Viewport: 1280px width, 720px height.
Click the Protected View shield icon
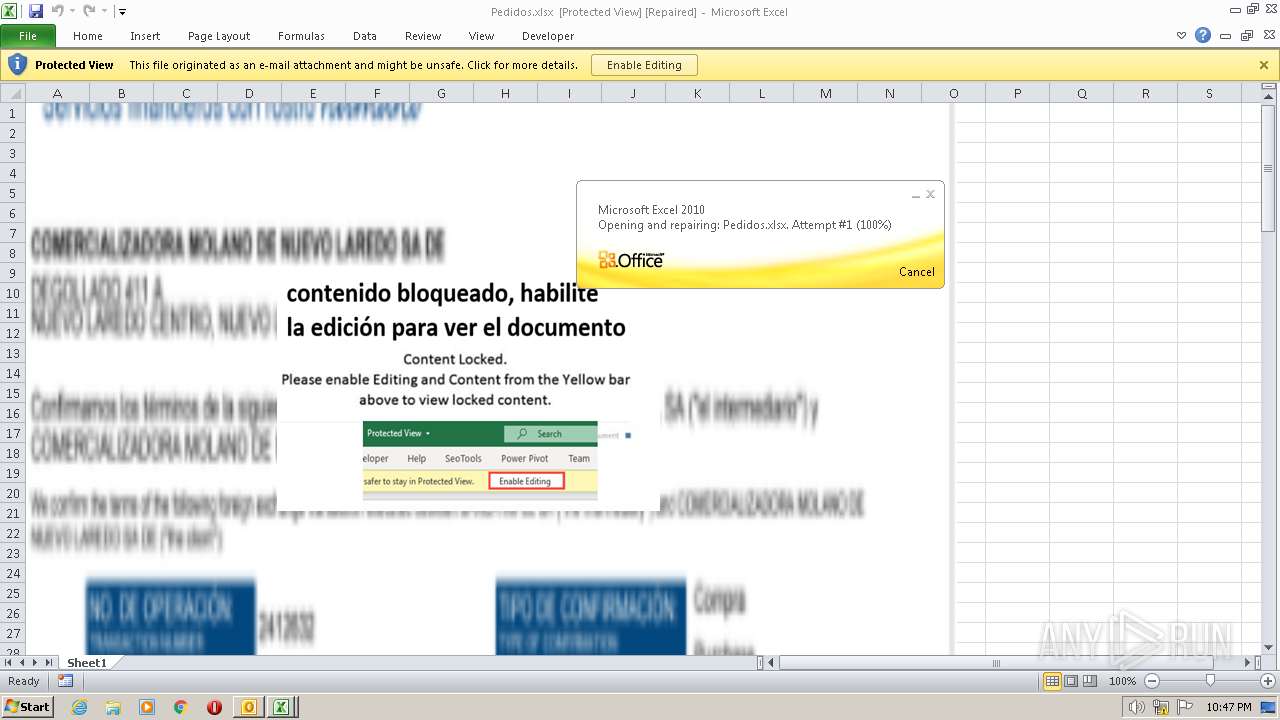pos(17,65)
